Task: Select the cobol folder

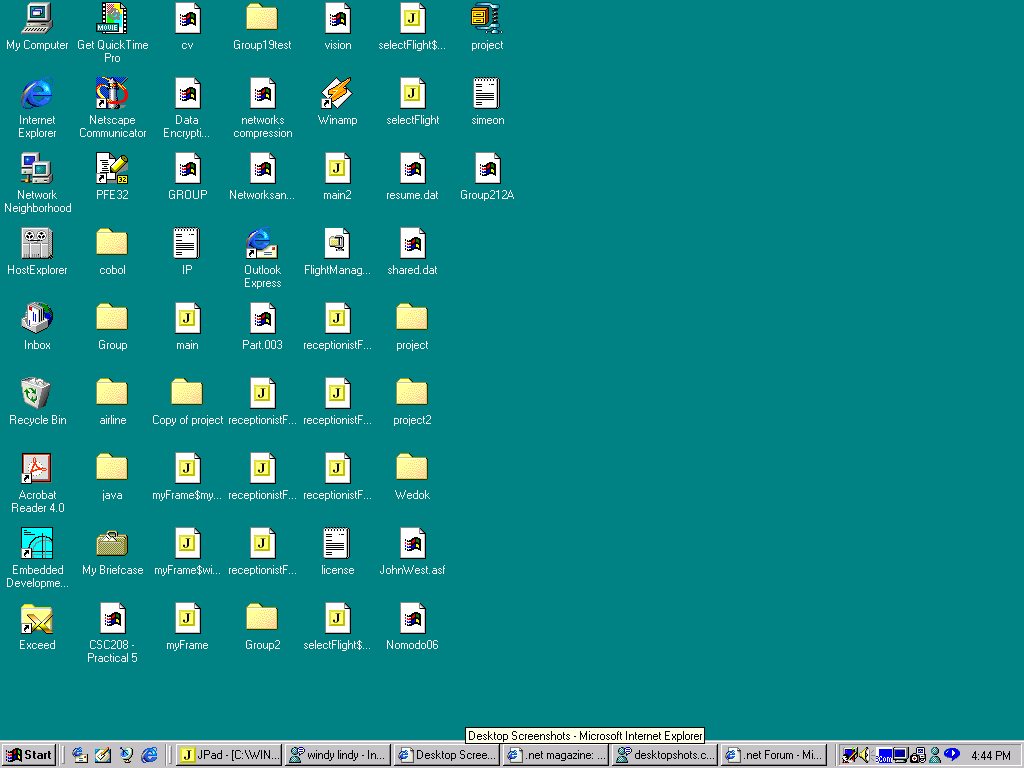Action: (112, 243)
